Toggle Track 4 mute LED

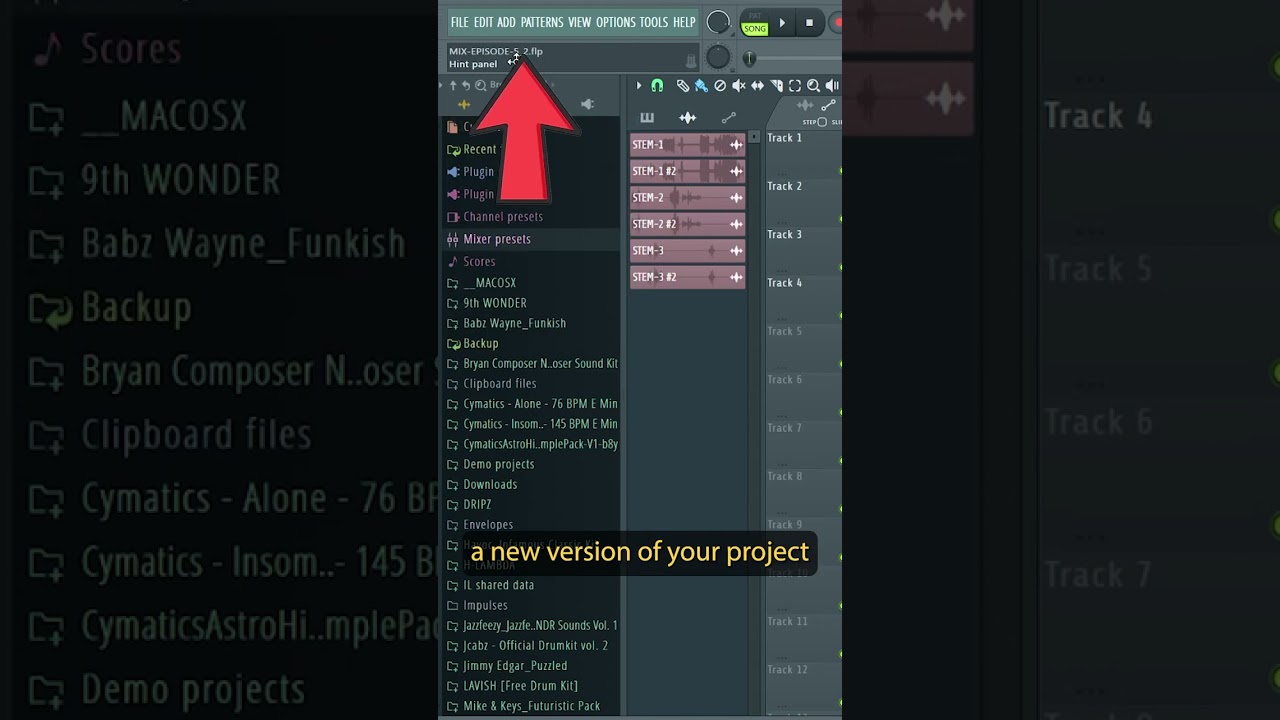840,315
